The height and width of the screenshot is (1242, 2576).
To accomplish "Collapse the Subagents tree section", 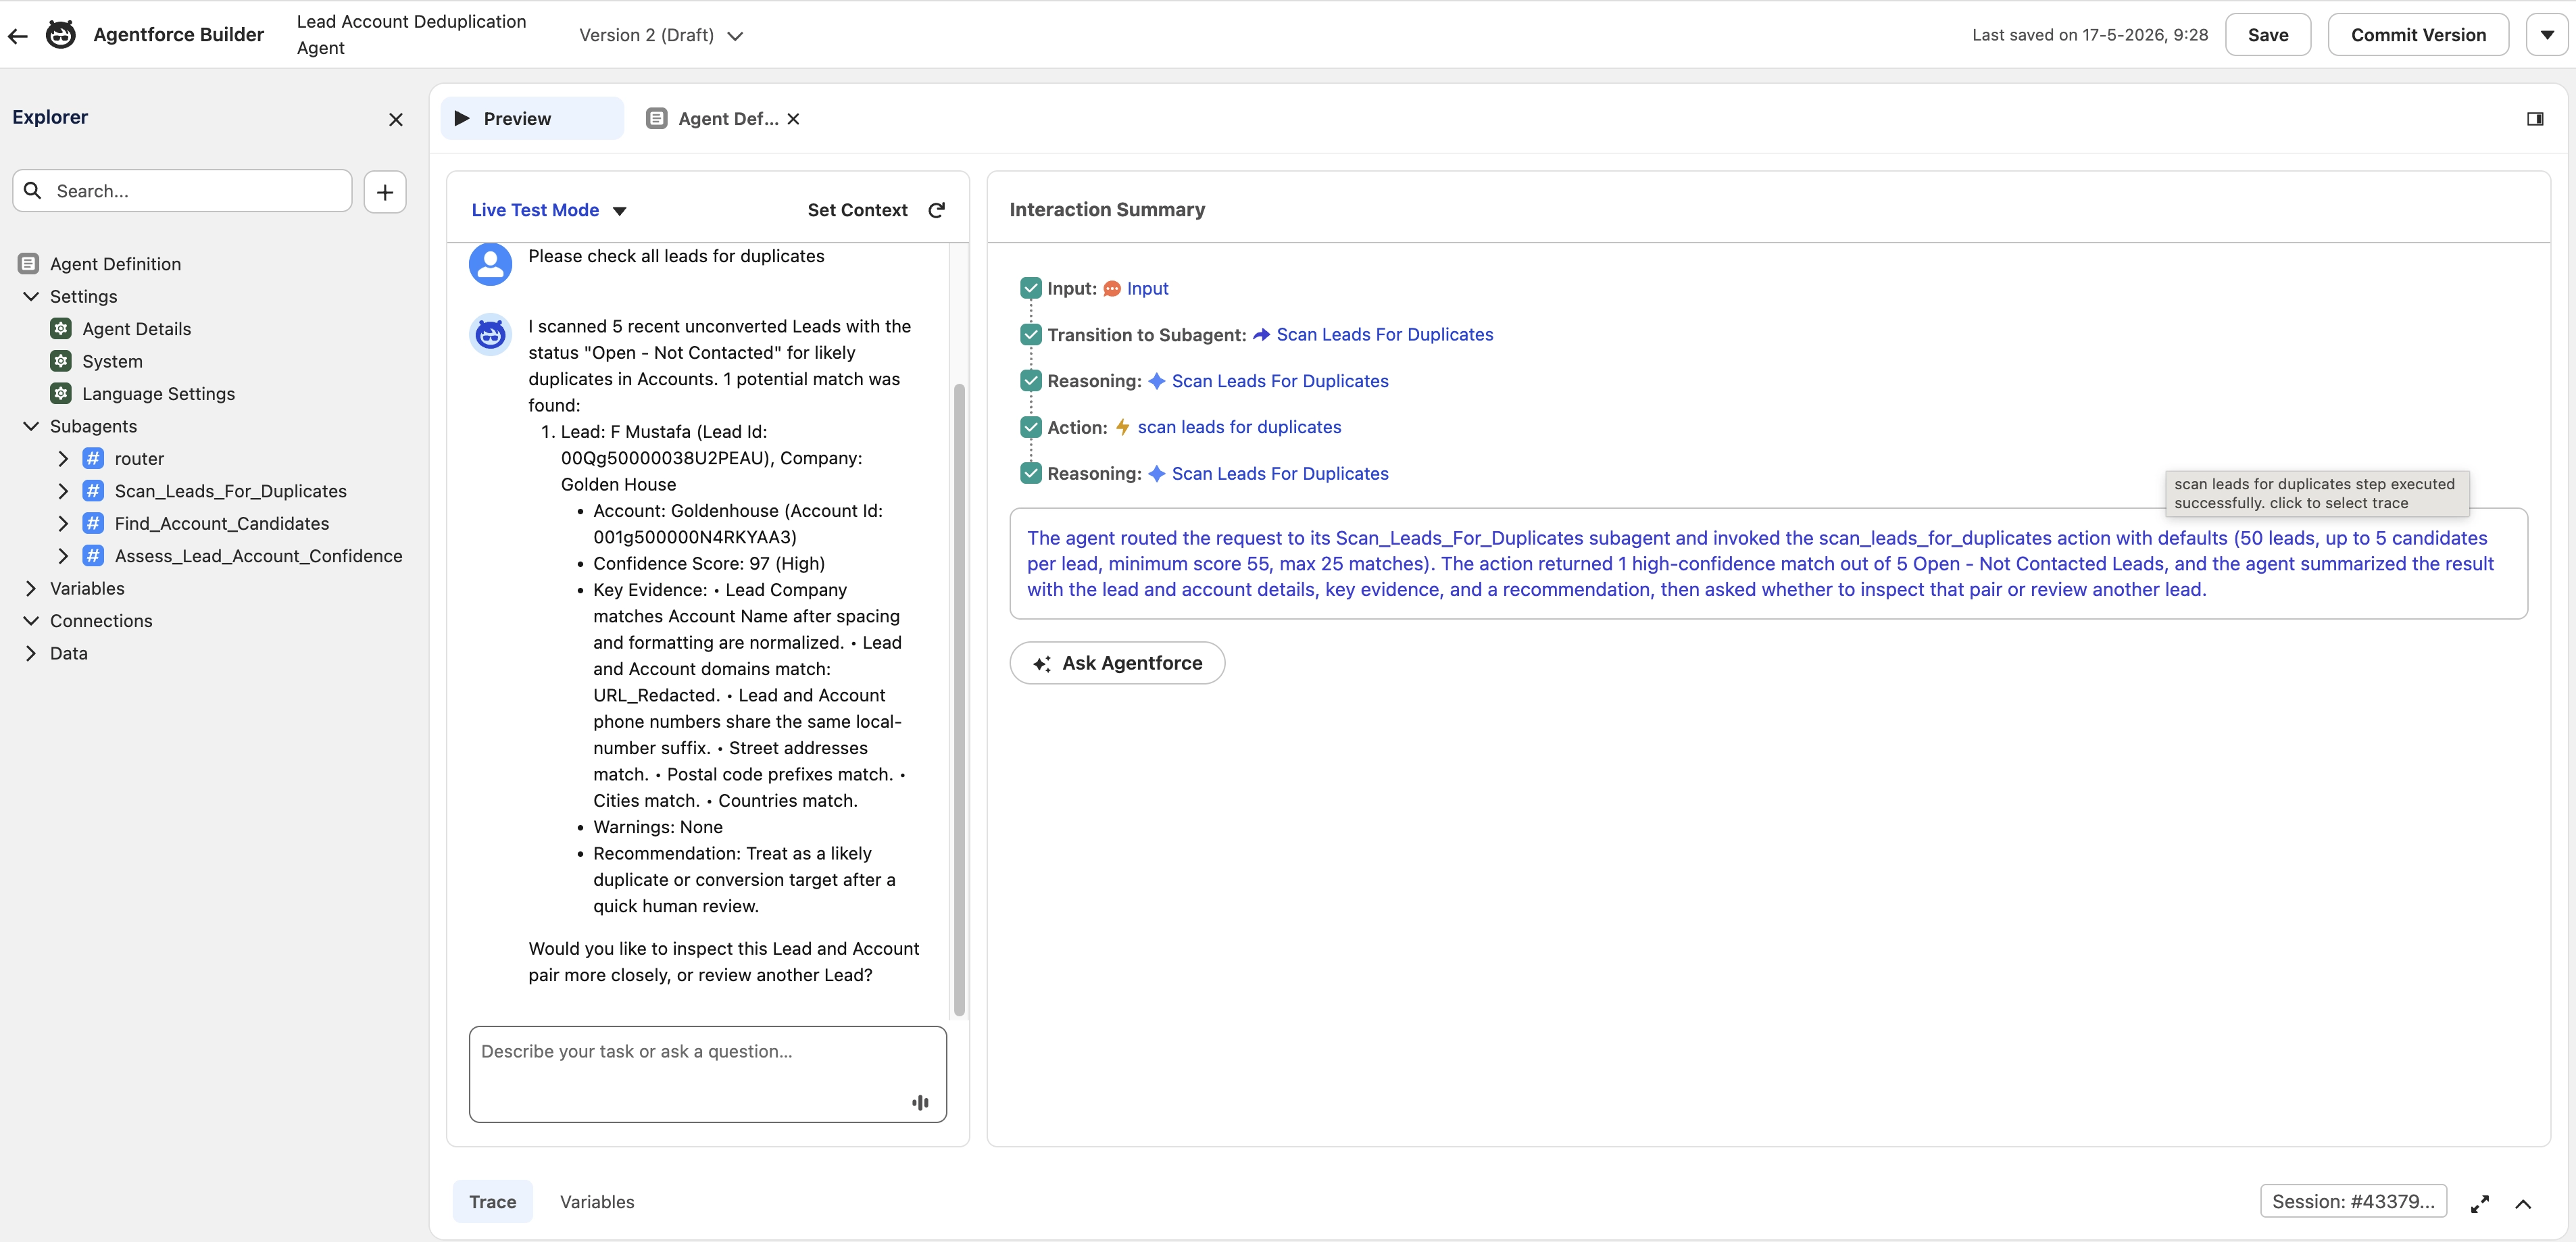I will coord(31,426).
